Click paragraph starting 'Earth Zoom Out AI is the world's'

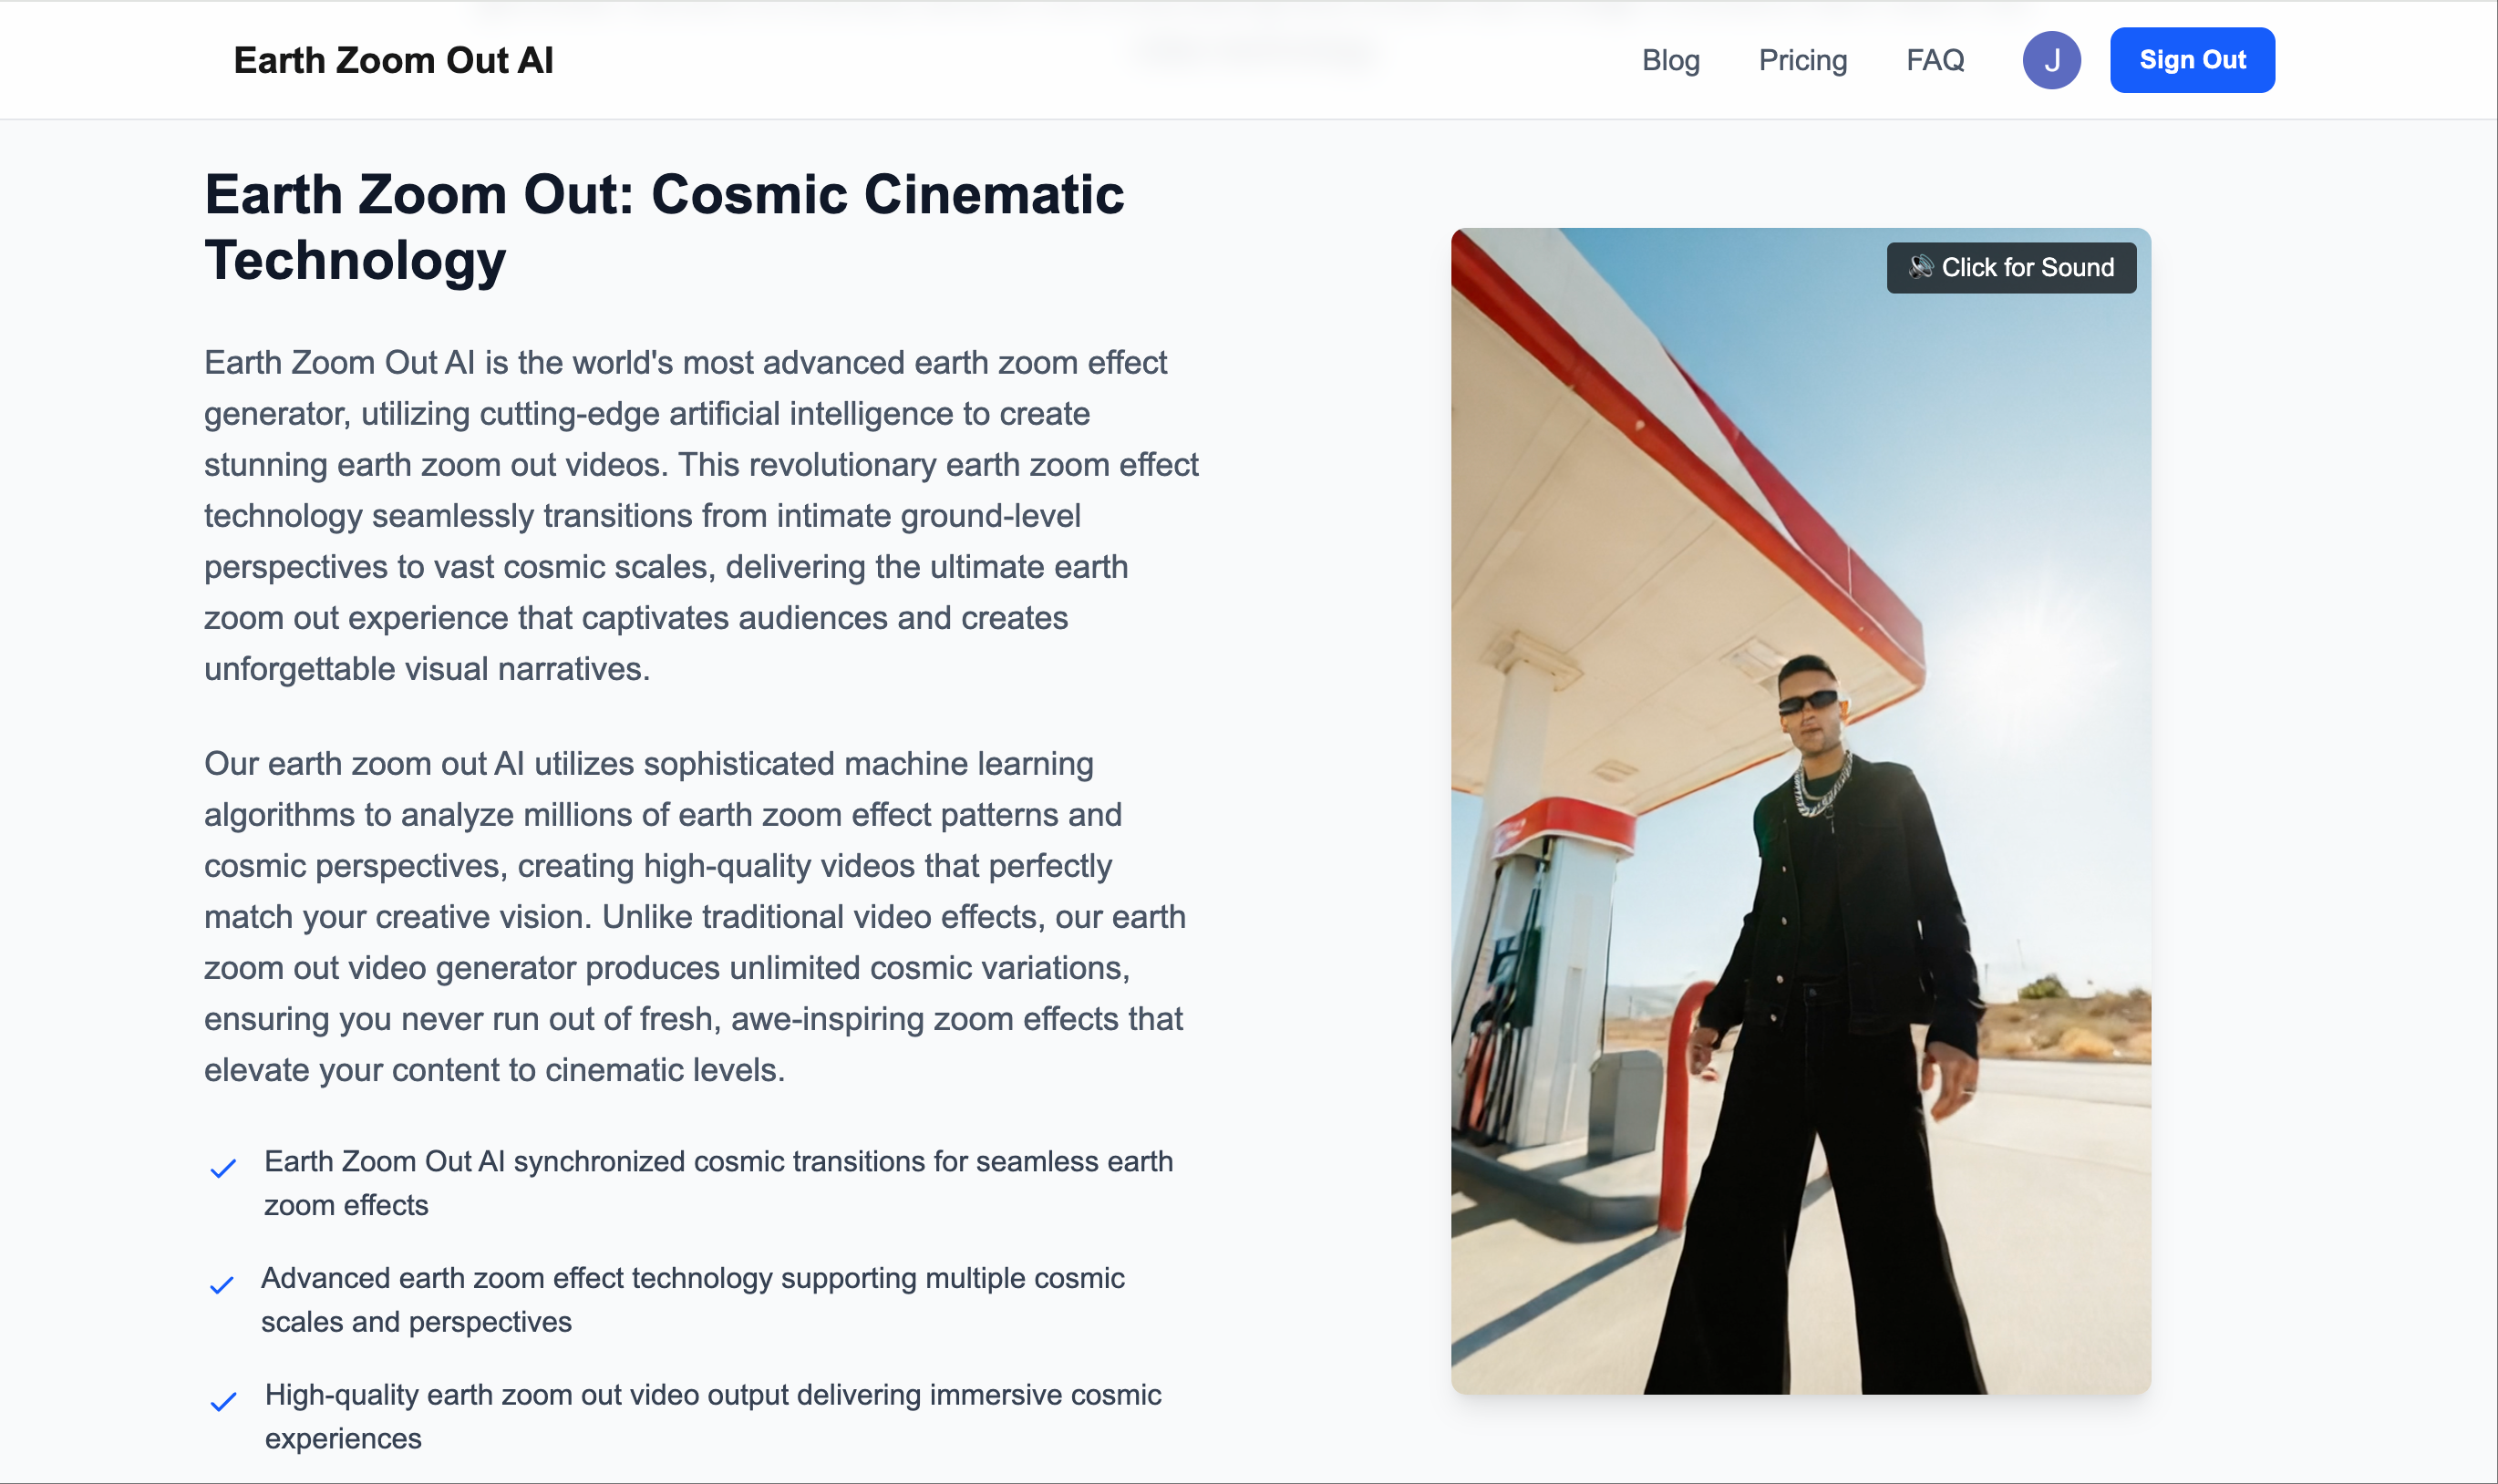[701, 515]
